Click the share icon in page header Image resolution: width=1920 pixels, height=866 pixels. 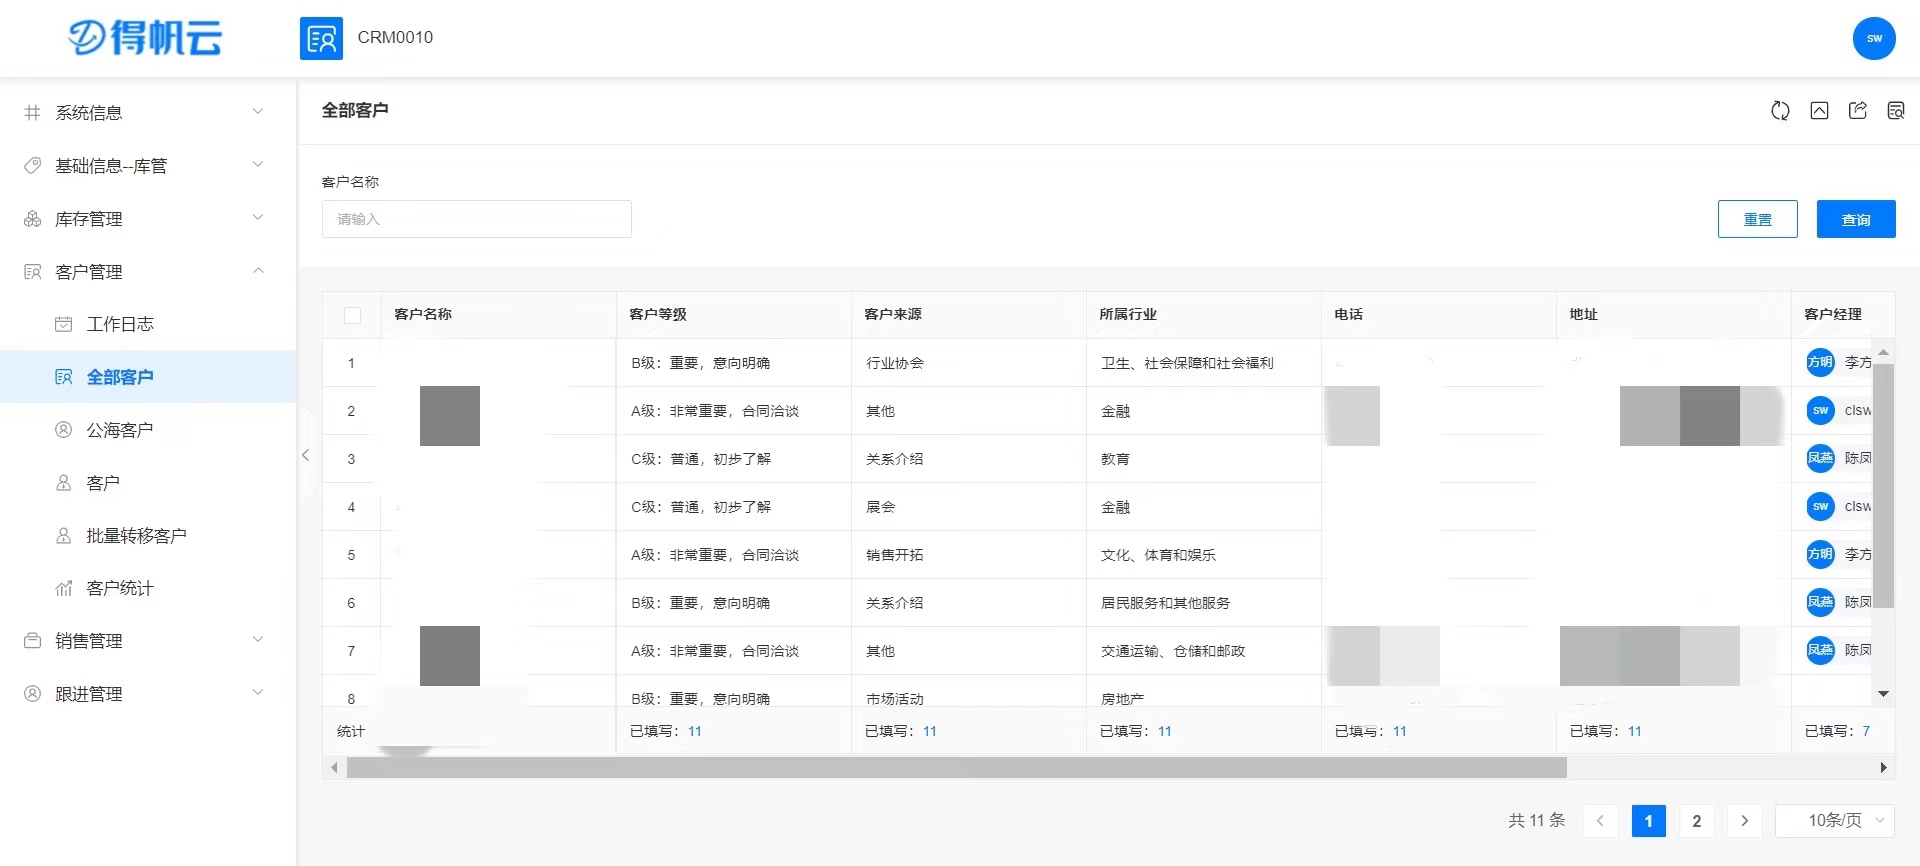pos(1858,111)
